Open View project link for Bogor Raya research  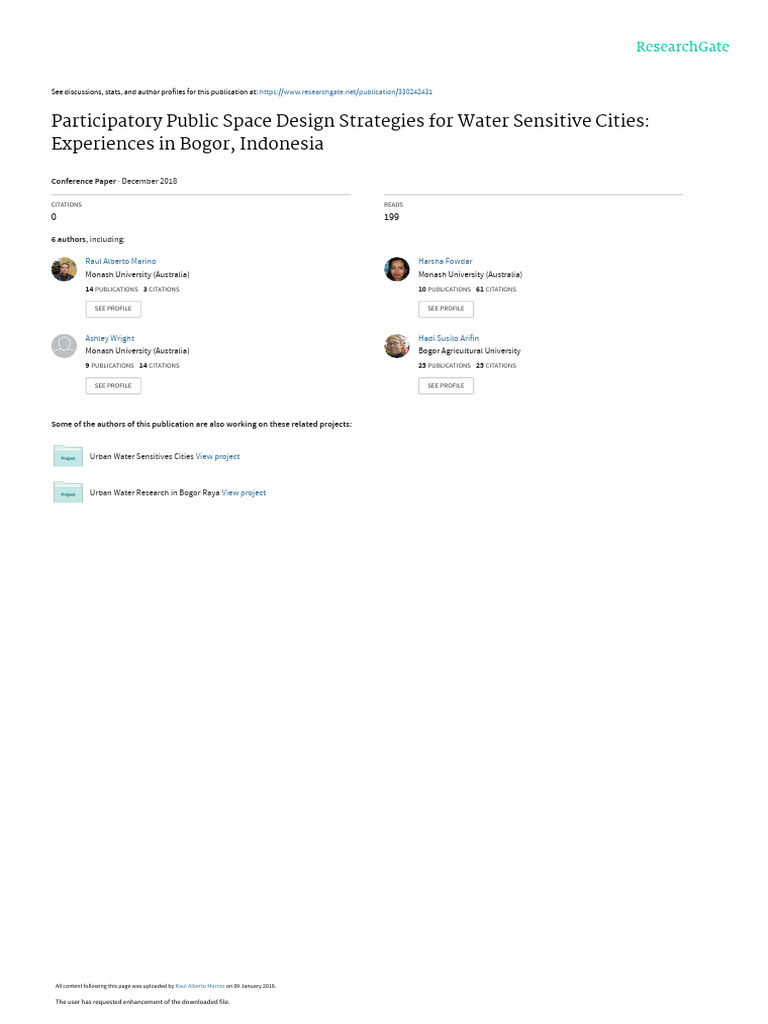click(x=244, y=492)
